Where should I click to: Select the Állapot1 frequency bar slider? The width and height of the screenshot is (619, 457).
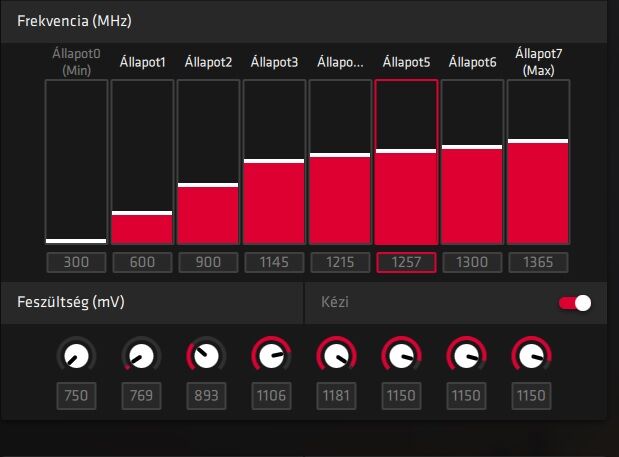(142, 162)
